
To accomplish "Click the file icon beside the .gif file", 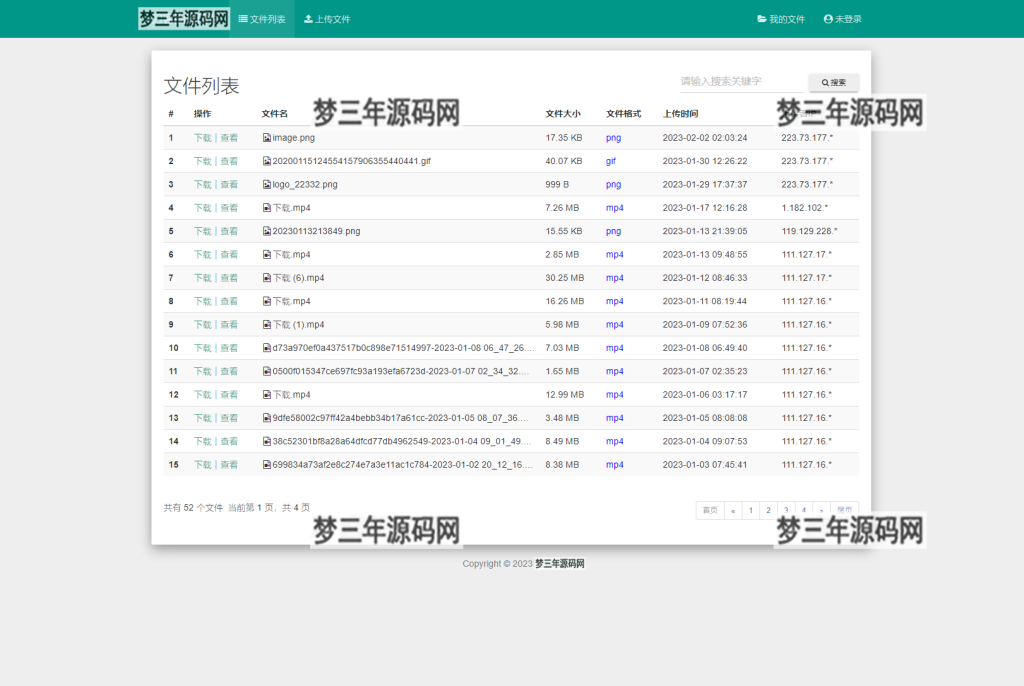I will [x=266, y=161].
